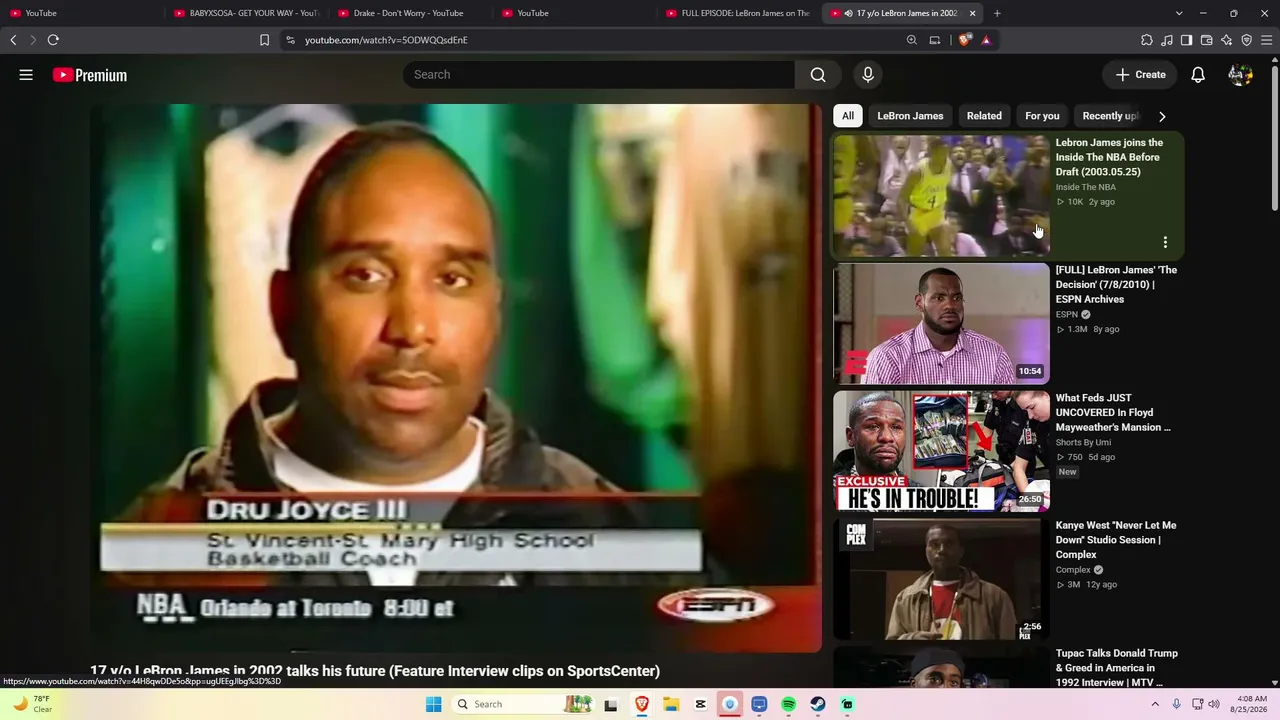Go to YouTube Premium home logo
The height and width of the screenshot is (720, 1280).
click(90, 75)
